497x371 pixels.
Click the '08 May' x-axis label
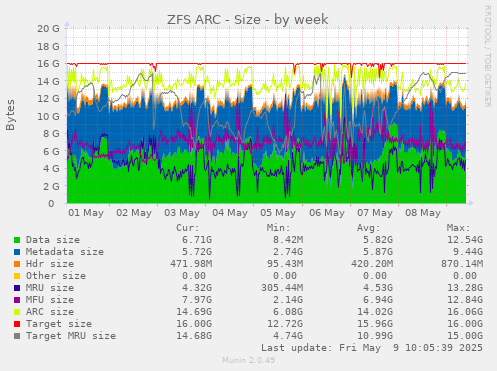[423, 213]
